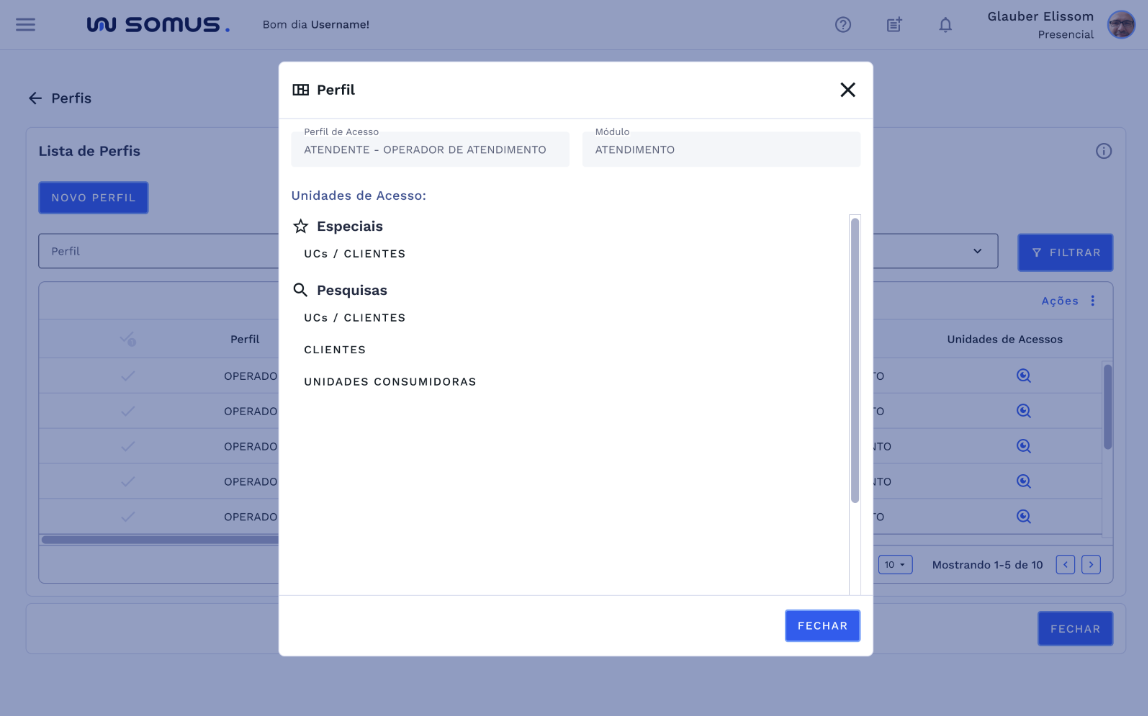Open the Ações kebab menu
The width and height of the screenshot is (1148, 716).
pos(1091,300)
